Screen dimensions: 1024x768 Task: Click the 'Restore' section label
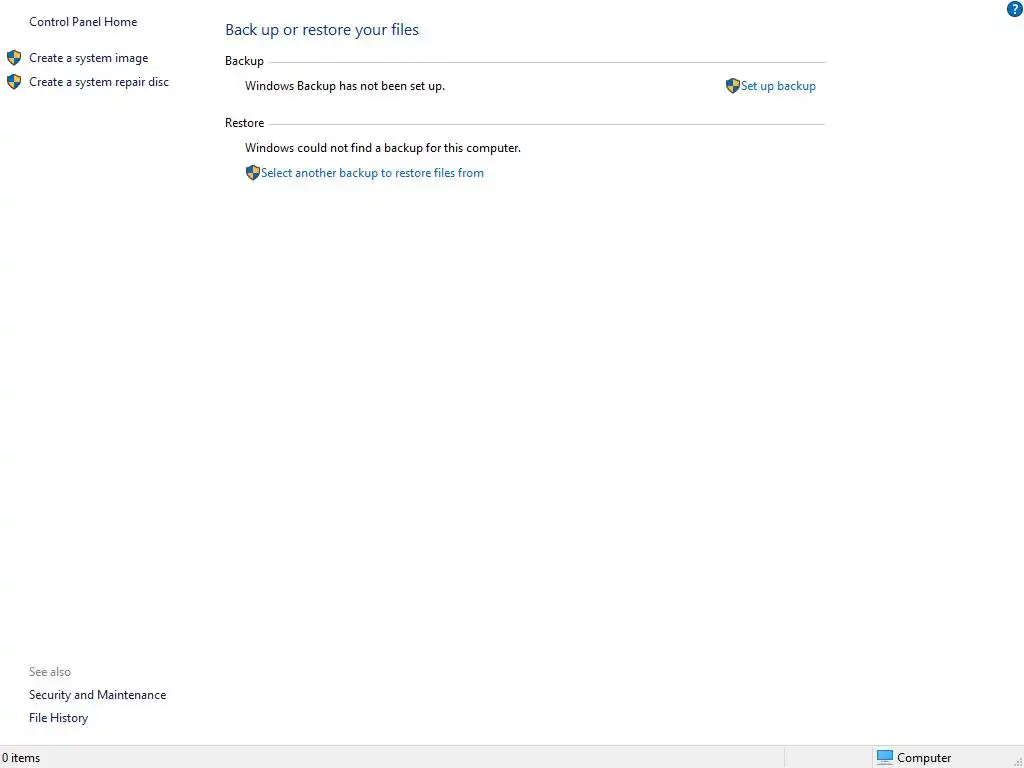pyautogui.click(x=244, y=123)
